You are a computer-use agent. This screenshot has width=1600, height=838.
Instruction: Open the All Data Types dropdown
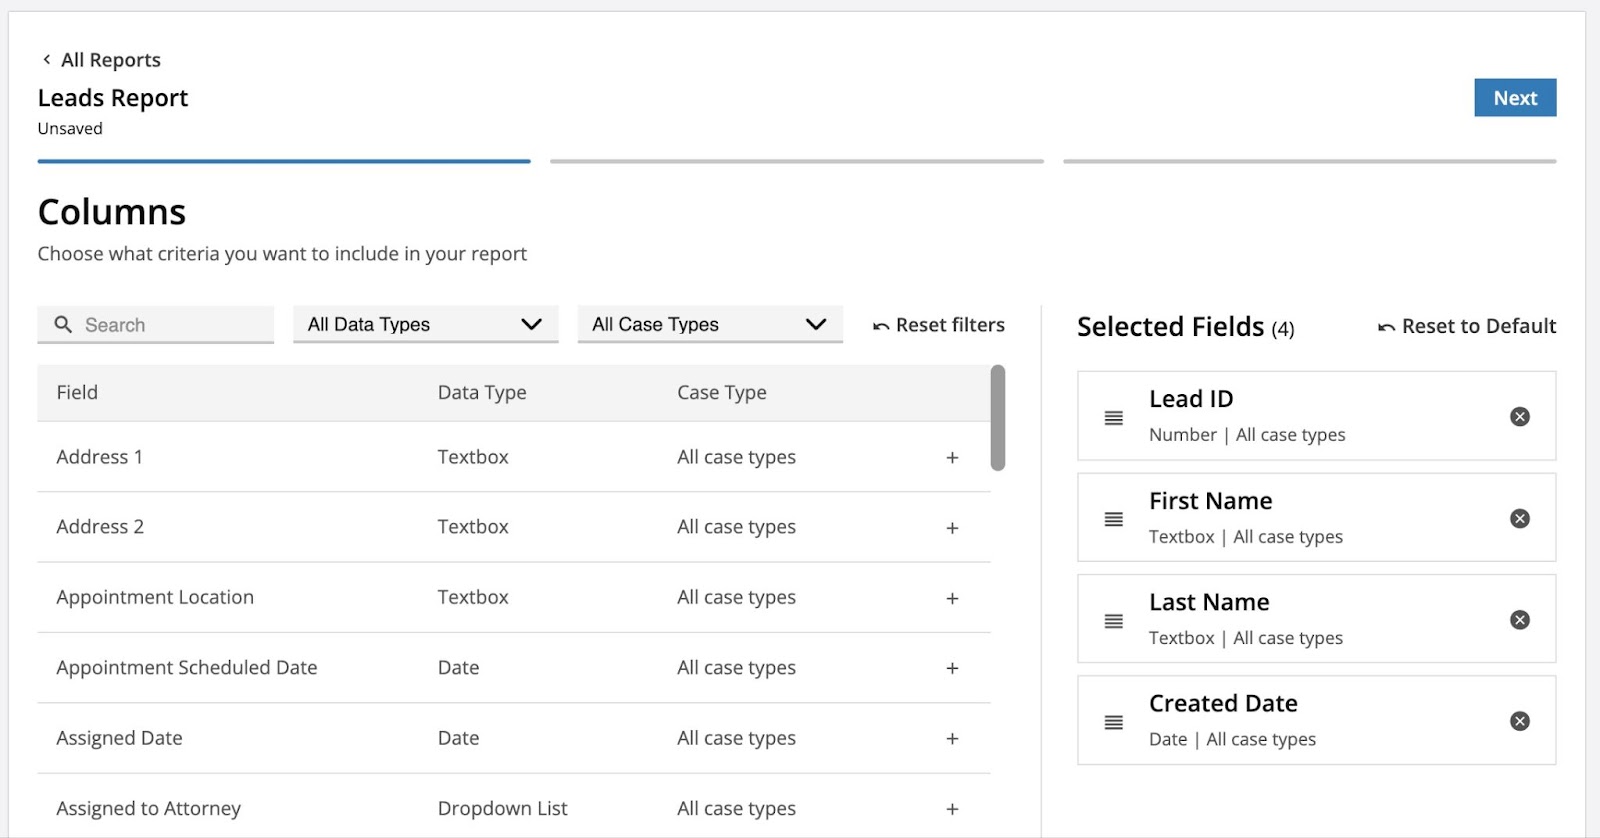[x=425, y=325]
